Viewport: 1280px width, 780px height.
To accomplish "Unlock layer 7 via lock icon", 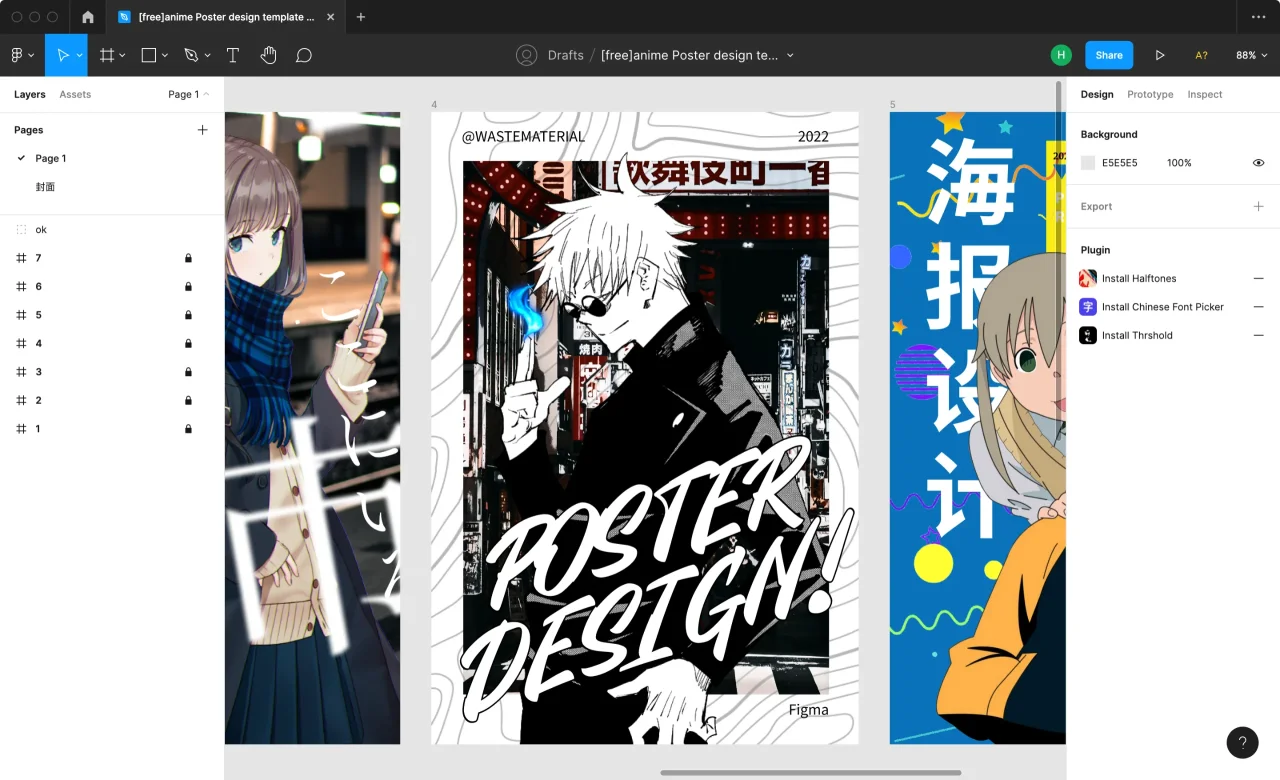I will tap(188, 258).
